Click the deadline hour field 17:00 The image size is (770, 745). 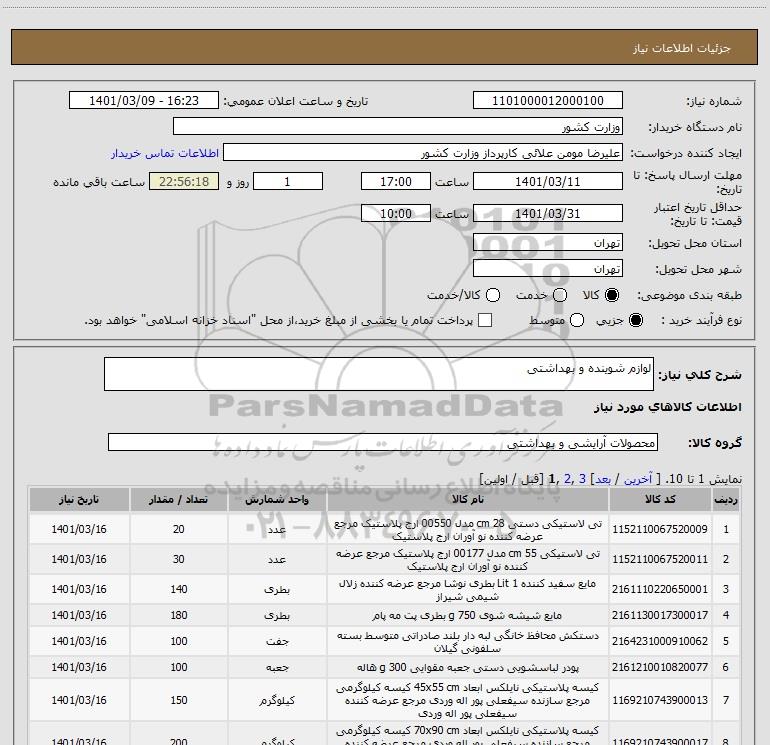(396, 181)
